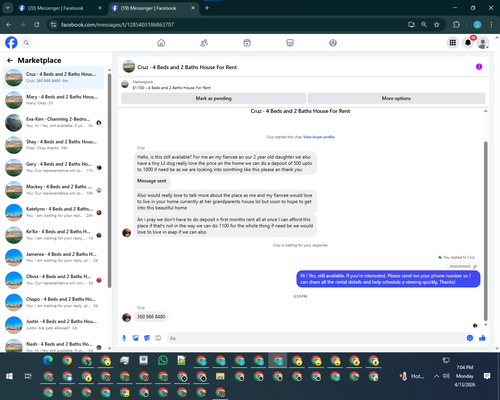Screen dimensions: 500x400
Task: Click the conversation scrollbar
Action: point(486,230)
